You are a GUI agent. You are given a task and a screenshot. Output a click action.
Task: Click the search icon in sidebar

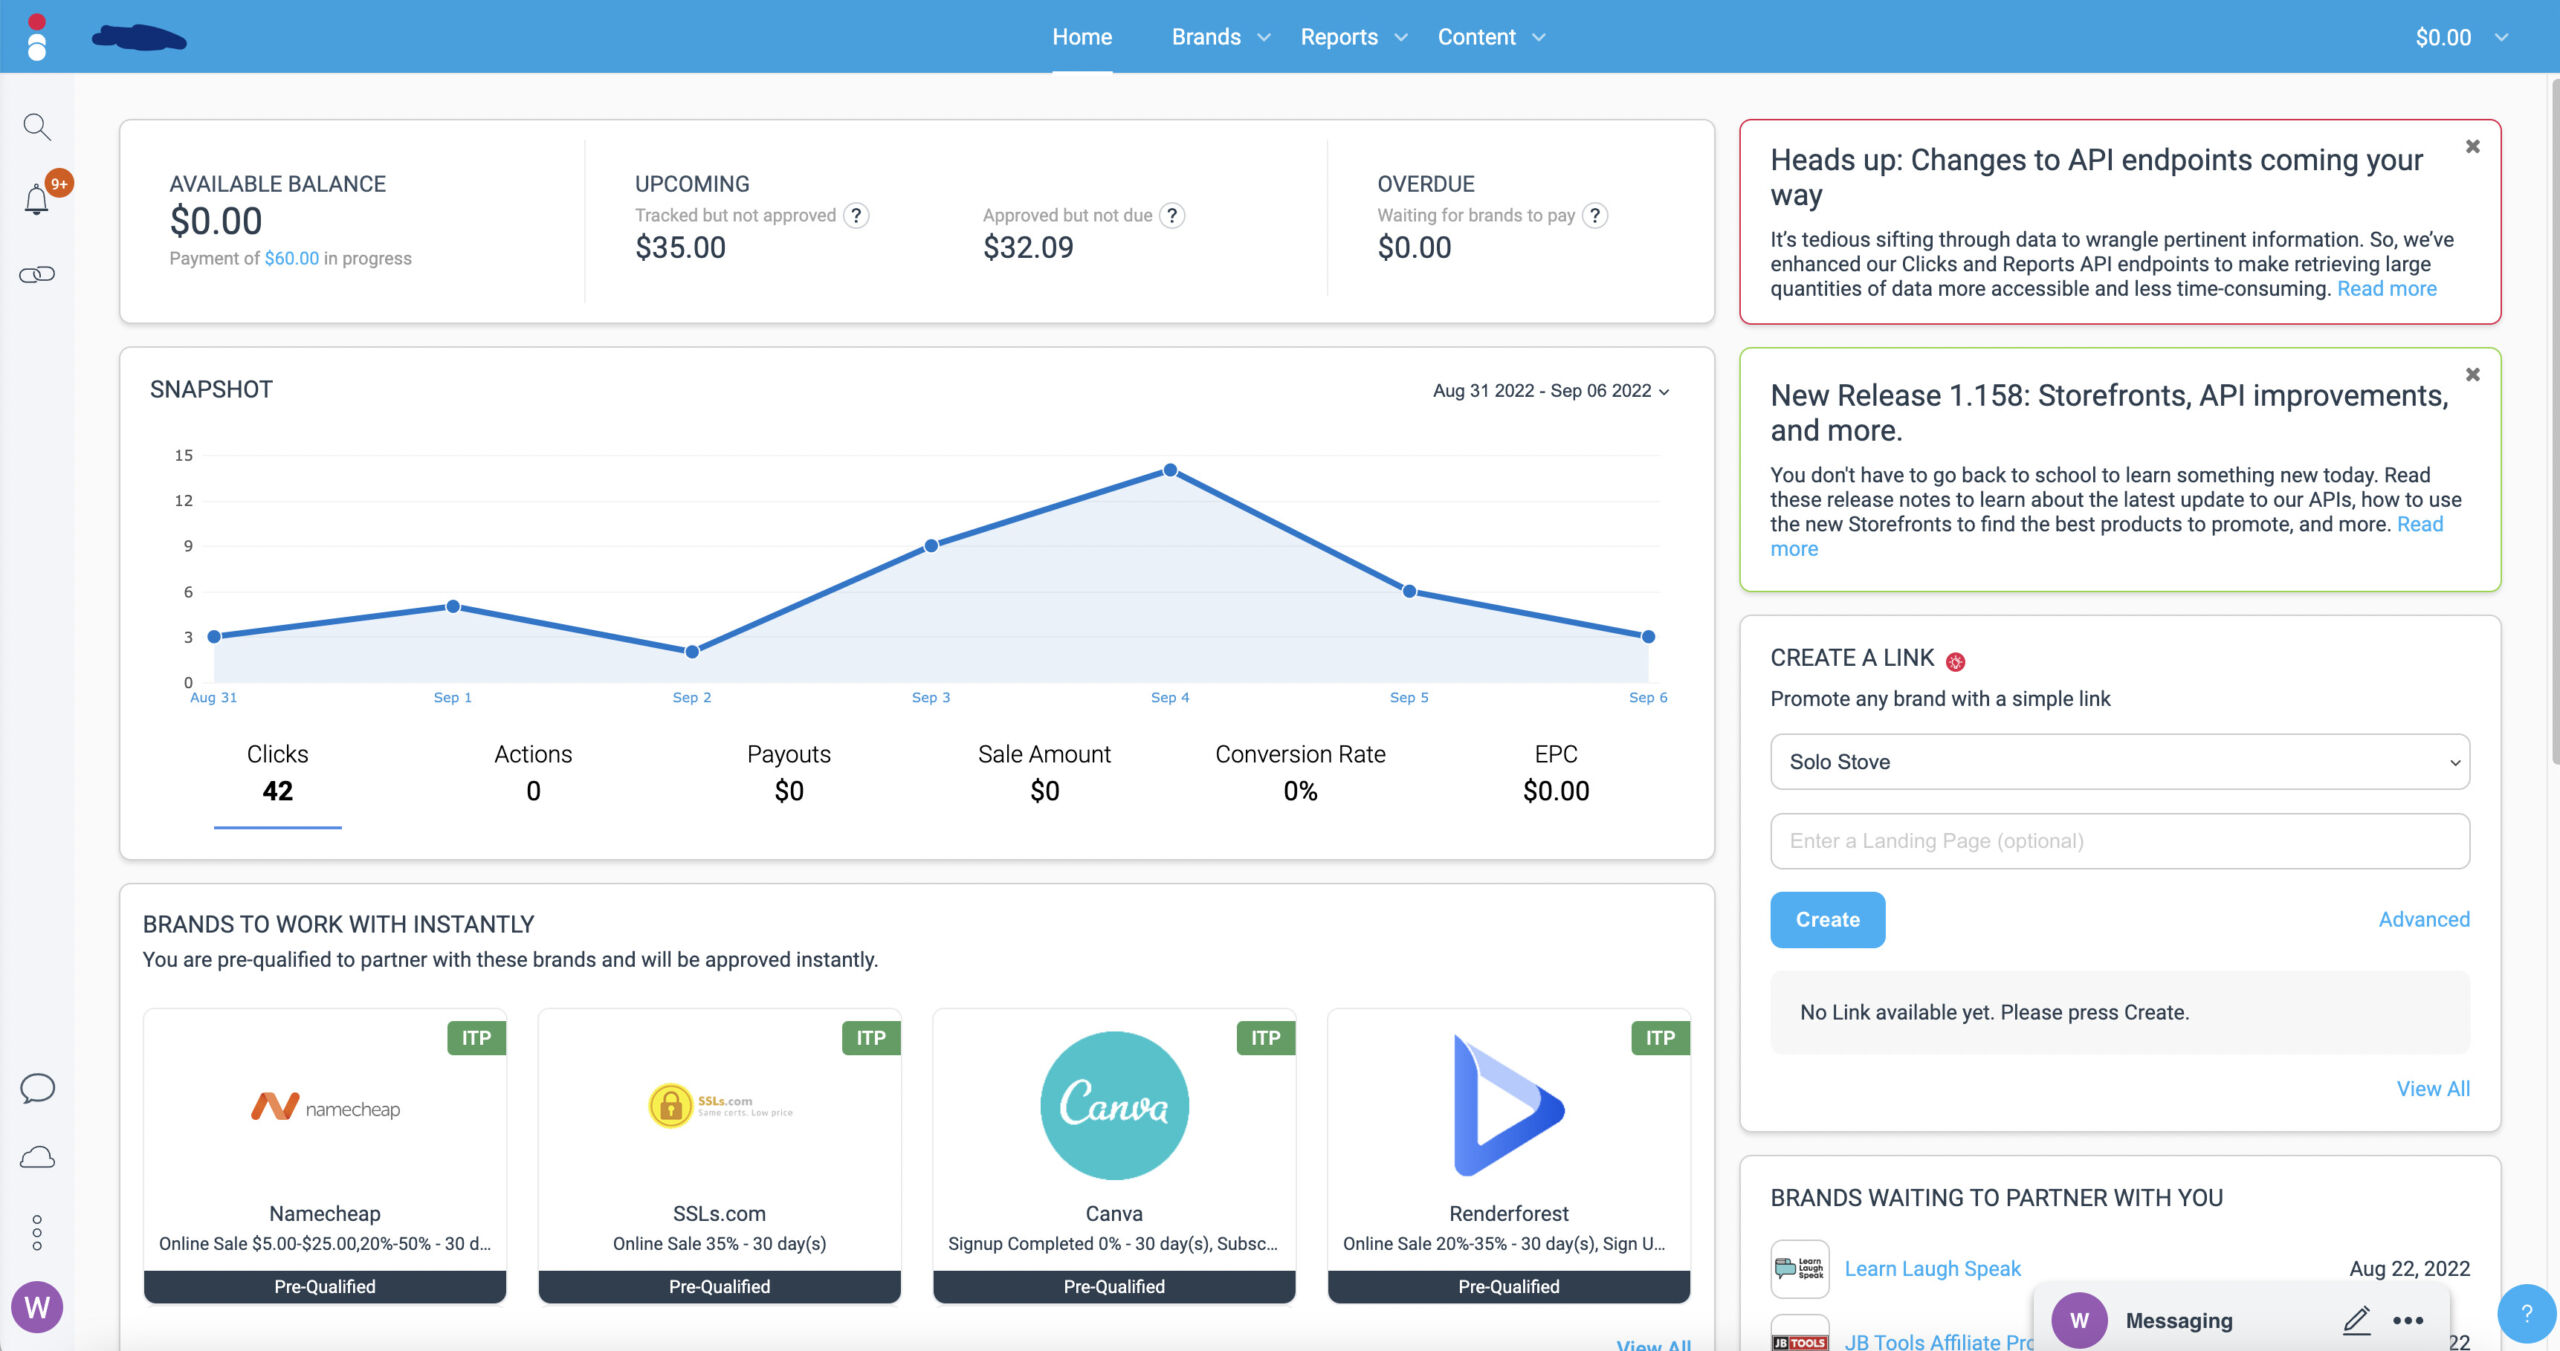point(37,125)
